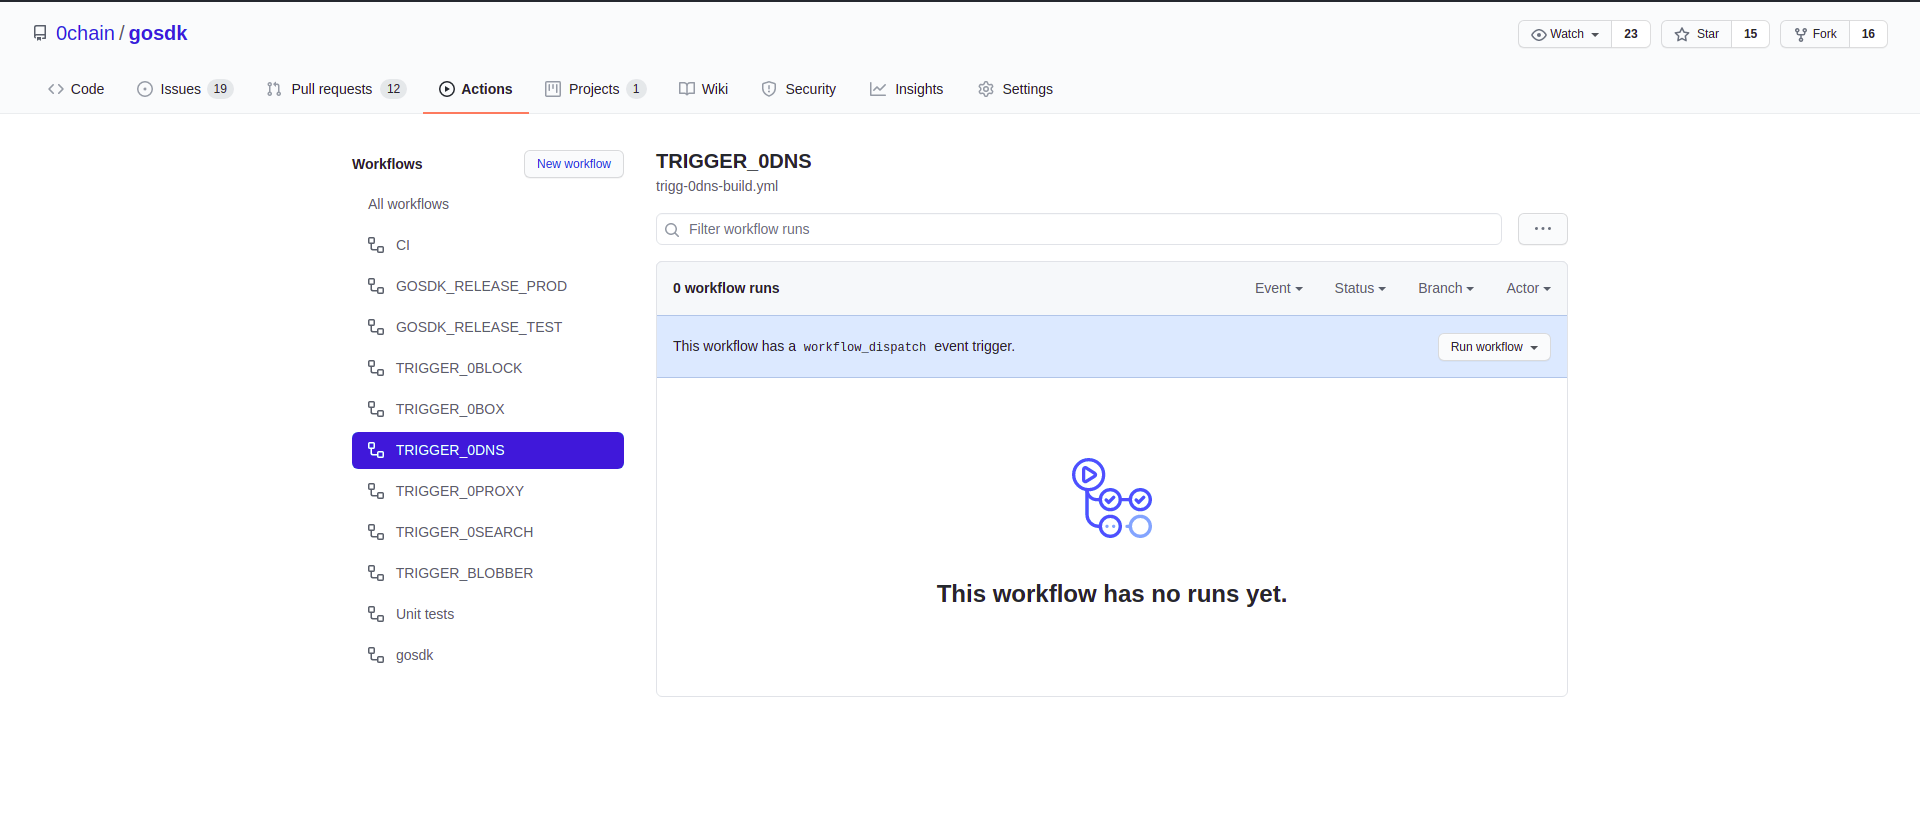Image resolution: width=1920 pixels, height=838 pixels.
Task: Click workflow icon beside TRIGGER_0PROXY
Action: click(x=376, y=491)
